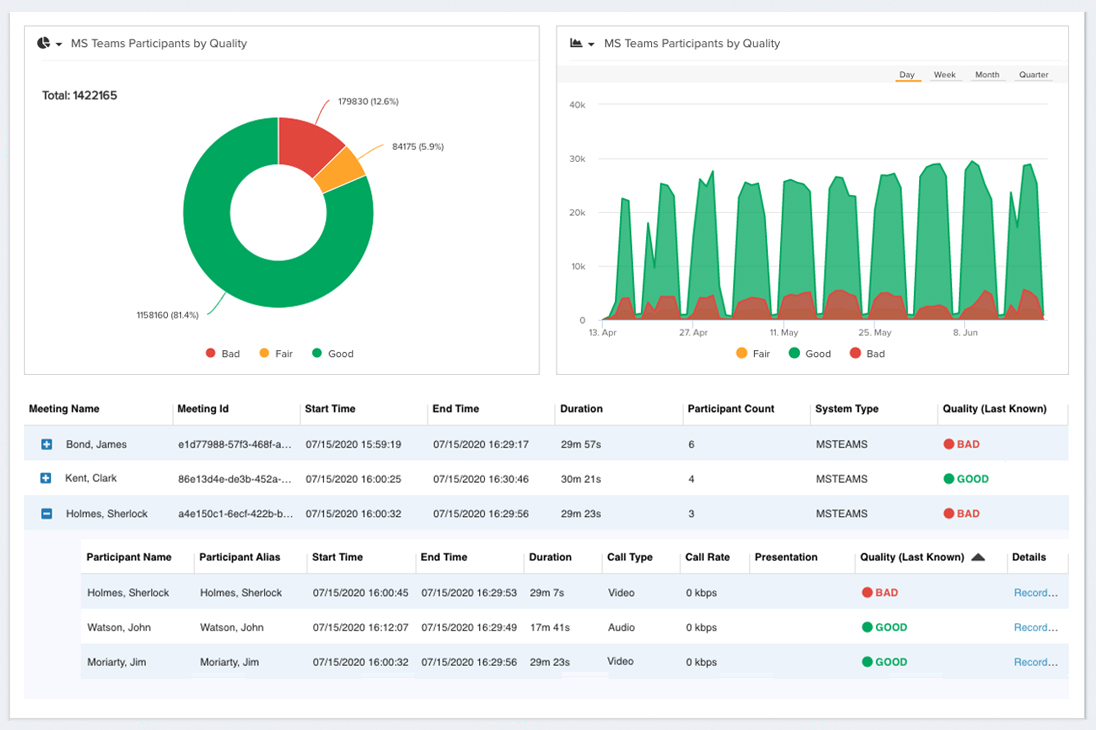Click the 179830 (12.6%) donut label

click(x=368, y=102)
